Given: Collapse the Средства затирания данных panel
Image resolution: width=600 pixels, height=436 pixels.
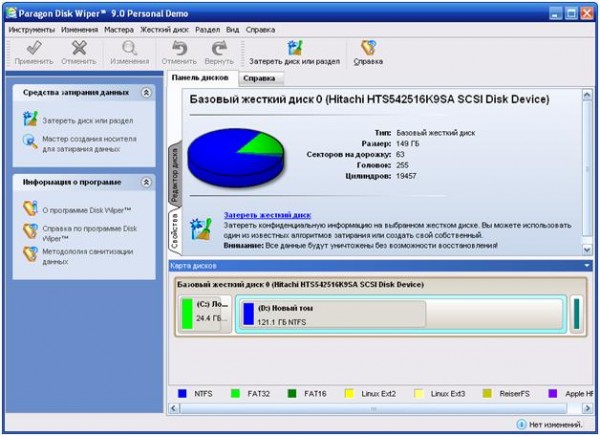Looking at the screenshot, I should coord(146,93).
